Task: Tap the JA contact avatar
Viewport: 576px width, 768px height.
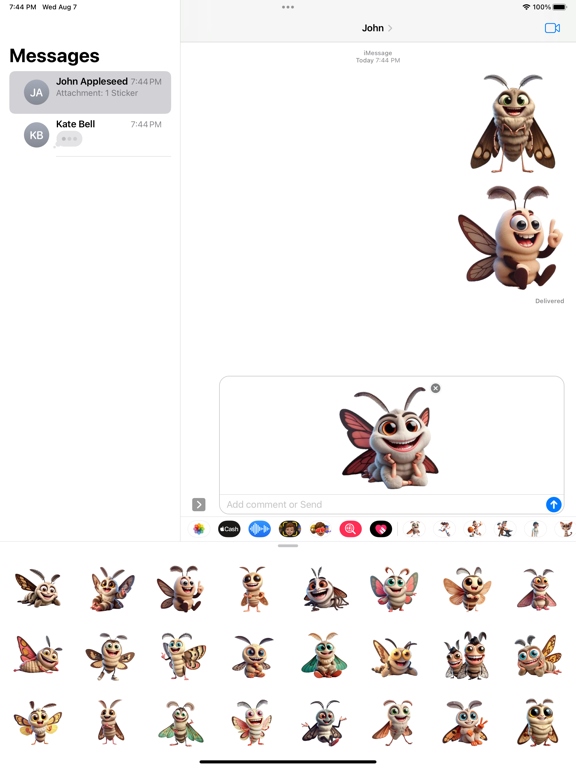Action: pos(36,93)
